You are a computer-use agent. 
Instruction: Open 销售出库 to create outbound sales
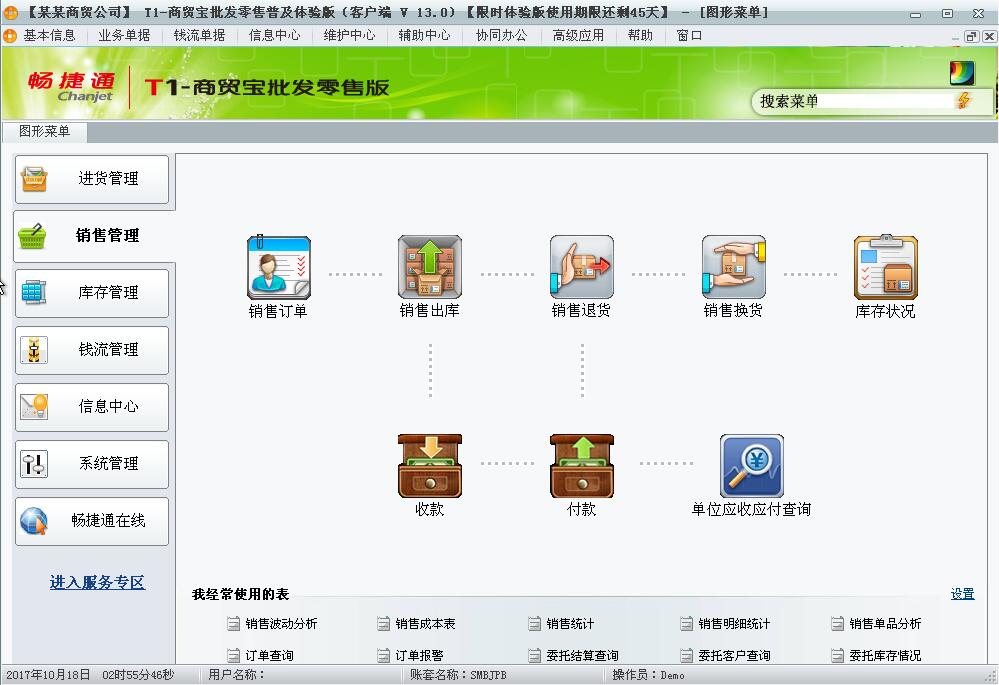click(430, 267)
